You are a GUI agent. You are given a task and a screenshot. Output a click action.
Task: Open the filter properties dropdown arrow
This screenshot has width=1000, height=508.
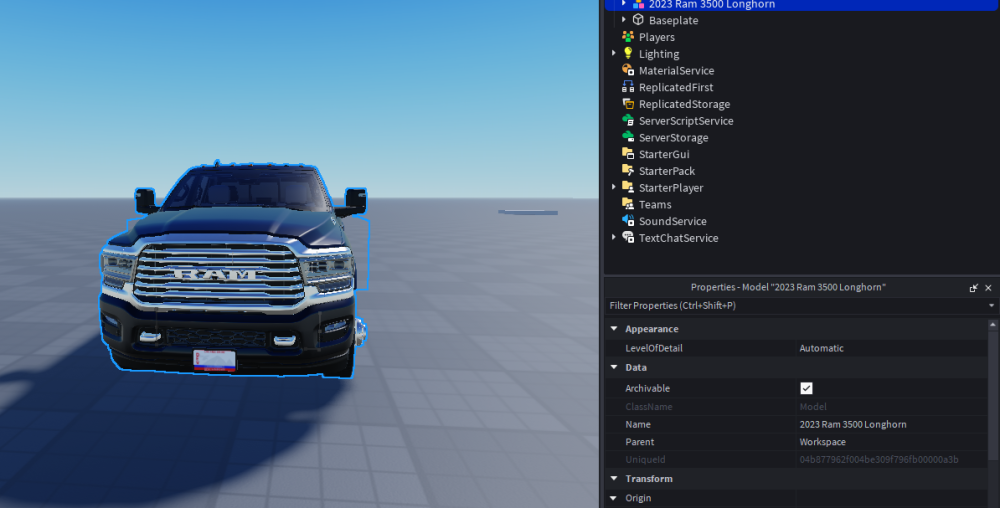(991, 306)
